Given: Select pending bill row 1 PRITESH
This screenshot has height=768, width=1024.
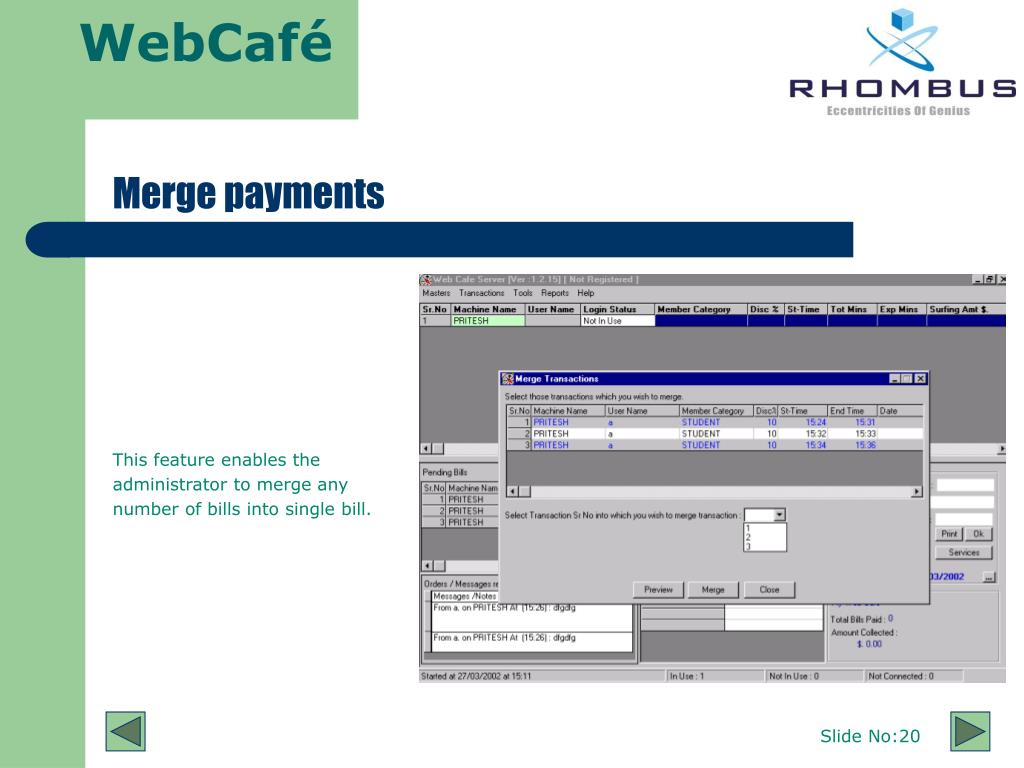Looking at the screenshot, I should (460, 500).
